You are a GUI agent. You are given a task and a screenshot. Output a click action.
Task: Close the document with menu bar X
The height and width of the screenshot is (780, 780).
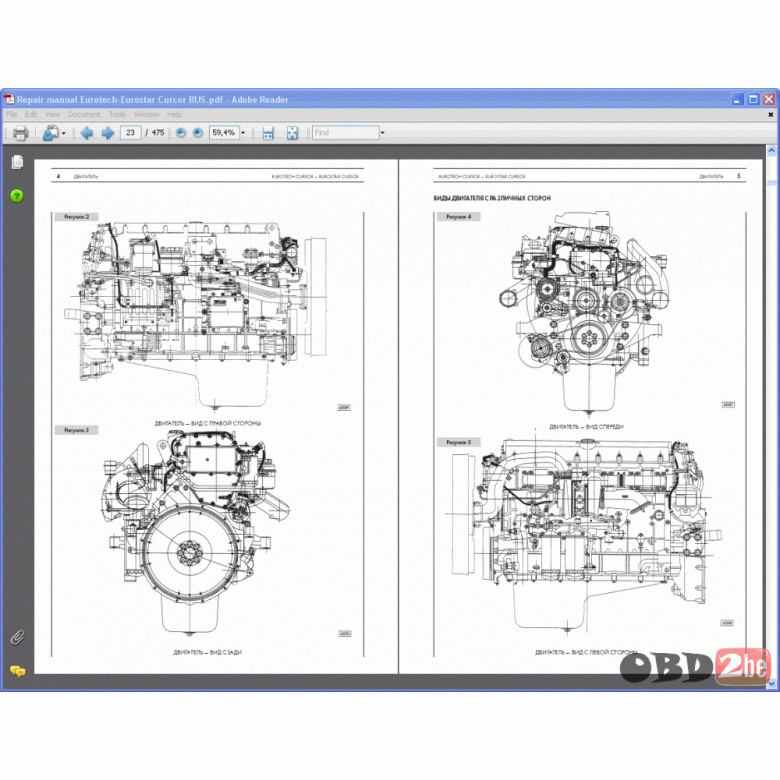(771, 114)
